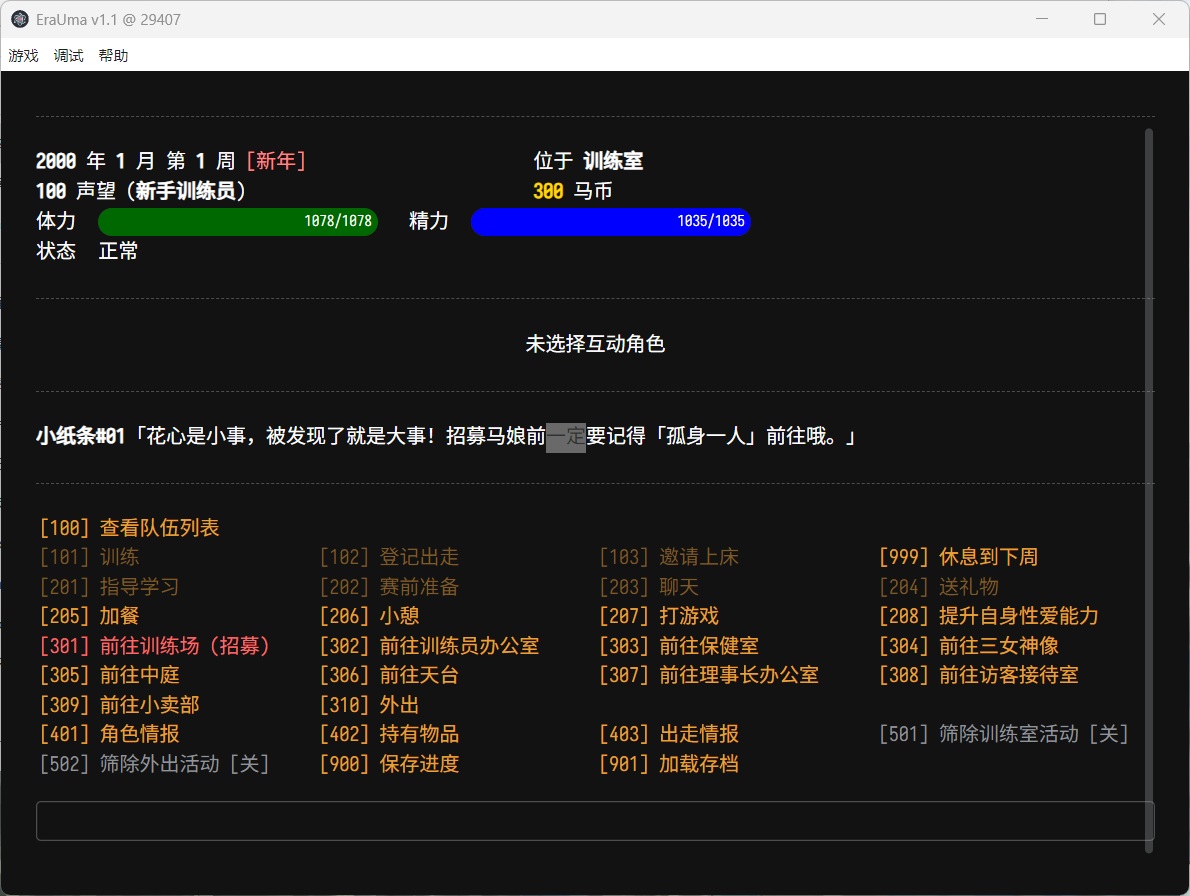Click [901] 加载存档 to load
This screenshot has height=896, width=1190.
(668, 764)
